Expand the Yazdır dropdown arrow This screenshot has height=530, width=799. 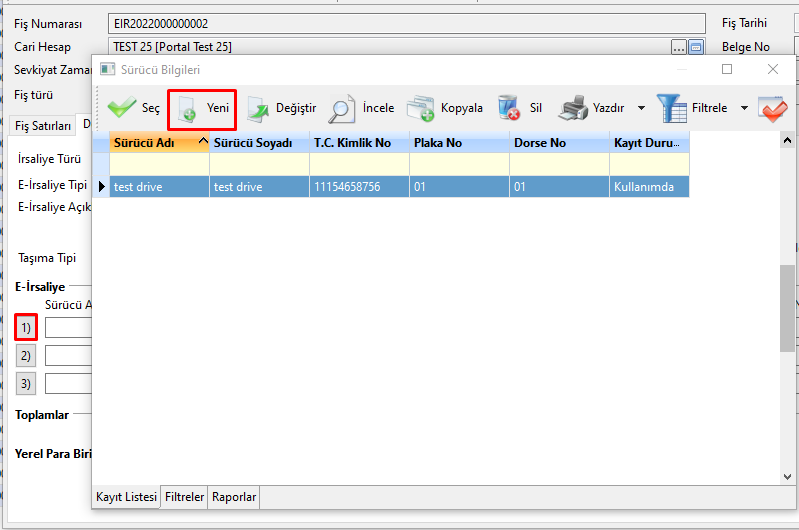641,108
